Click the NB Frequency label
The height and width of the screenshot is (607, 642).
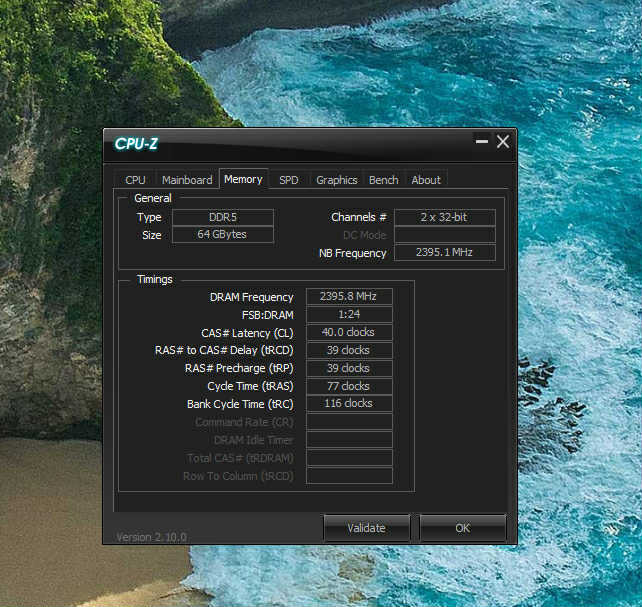(x=353, y=253)
